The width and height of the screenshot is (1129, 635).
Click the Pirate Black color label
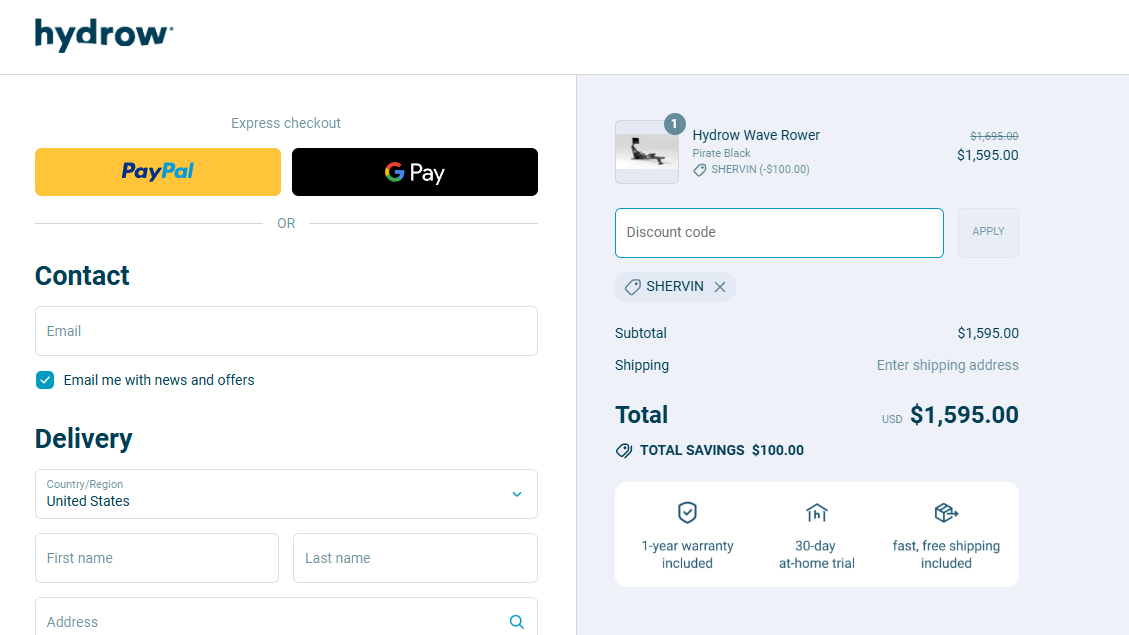pyautogui.click(x=721, y=153)
